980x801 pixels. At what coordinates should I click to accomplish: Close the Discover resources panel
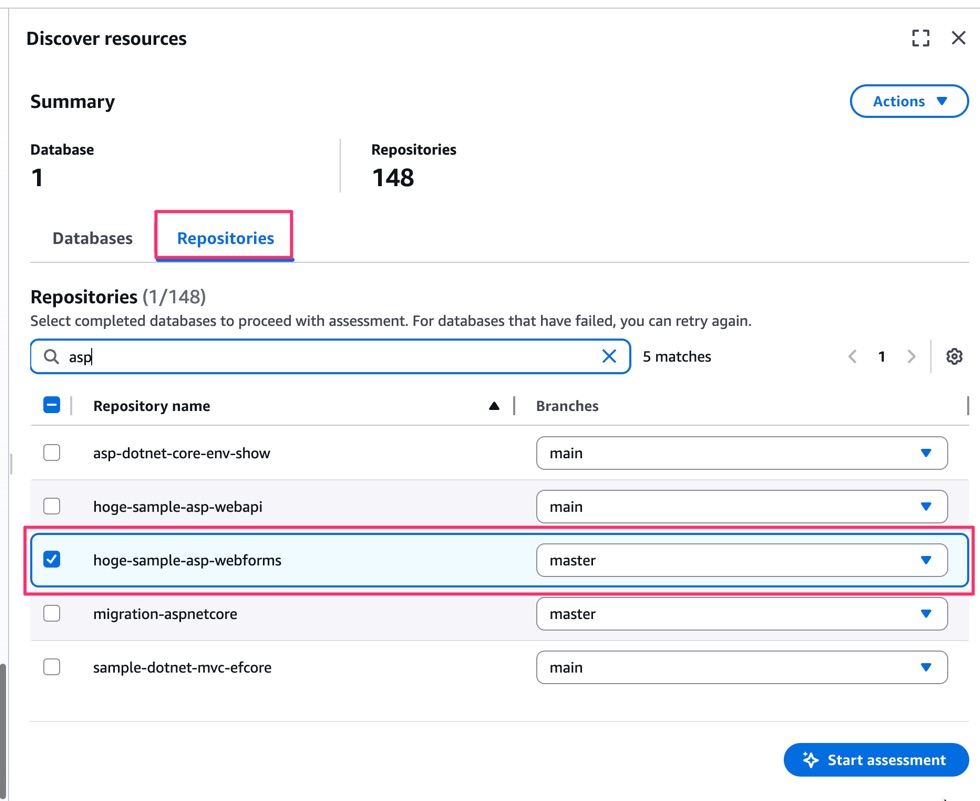[x=958, y=38]
